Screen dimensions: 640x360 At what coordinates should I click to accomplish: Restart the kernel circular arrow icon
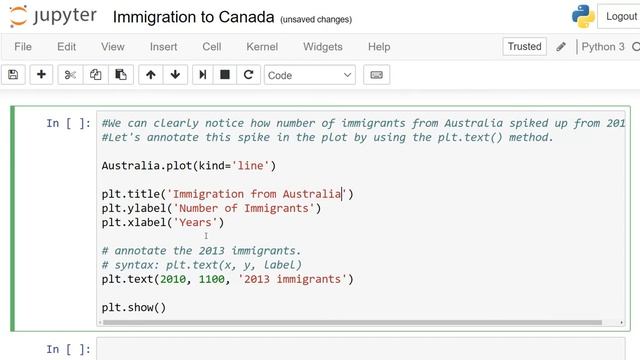[248, 75]
